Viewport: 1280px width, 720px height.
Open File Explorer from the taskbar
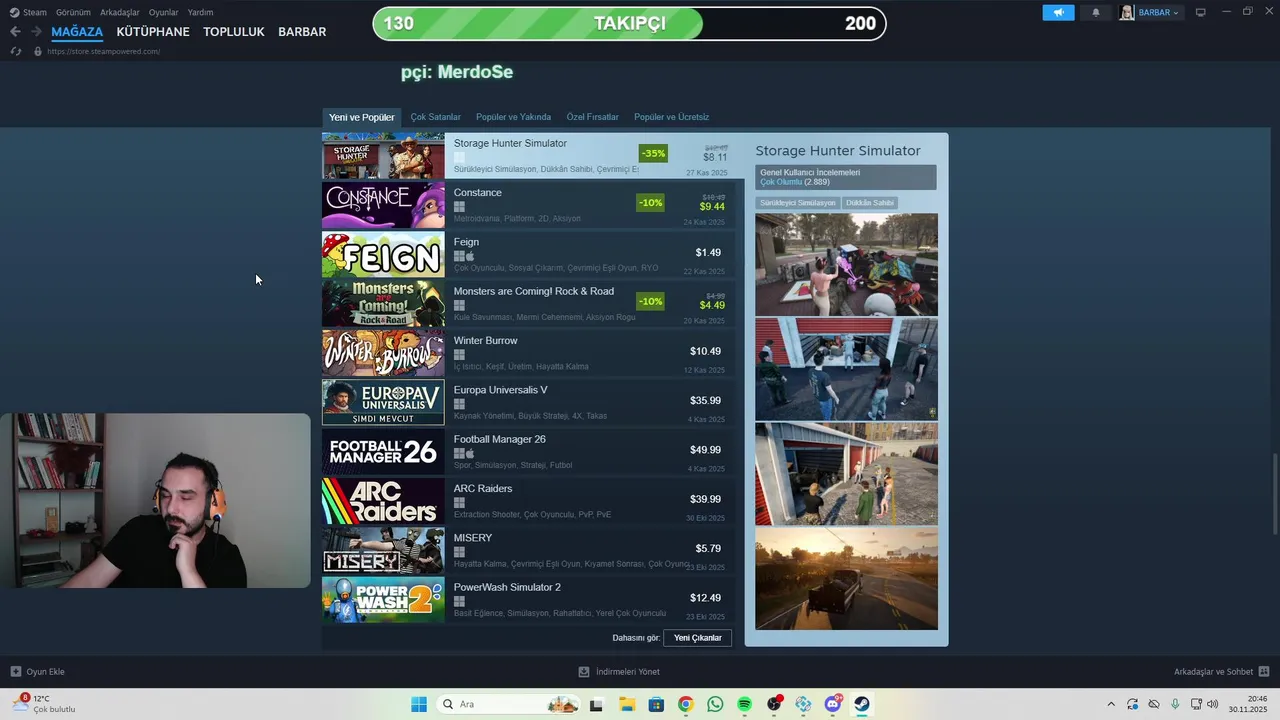coord(626,704)
